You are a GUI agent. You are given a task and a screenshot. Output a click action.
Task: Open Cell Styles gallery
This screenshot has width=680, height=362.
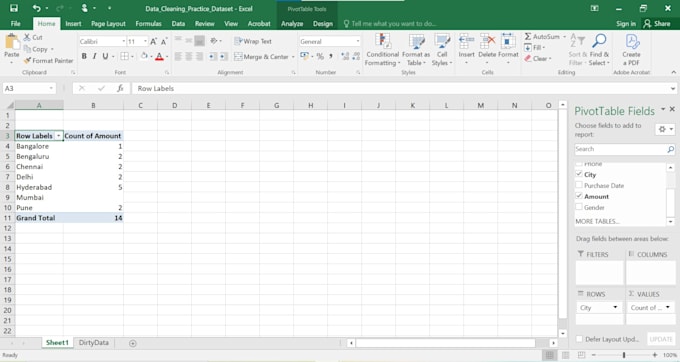tap(442, 50)
